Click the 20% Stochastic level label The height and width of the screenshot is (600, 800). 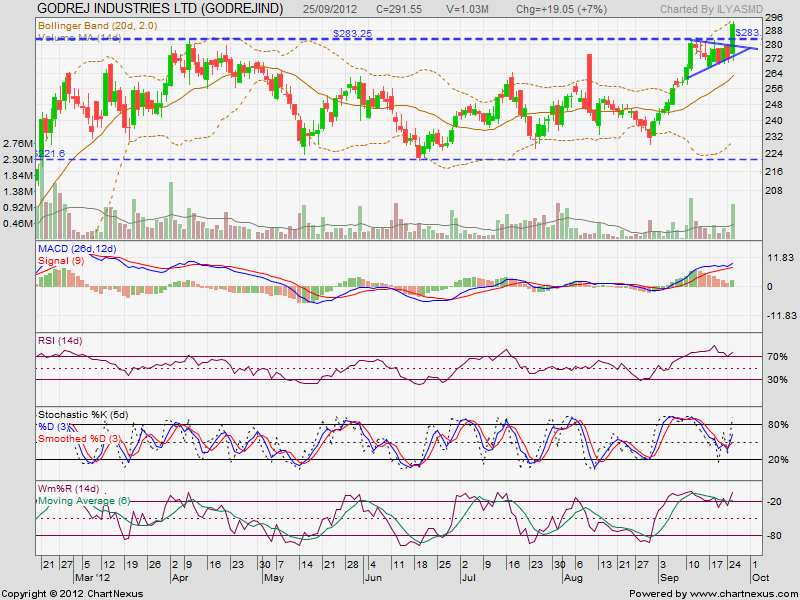pos(777,460)
